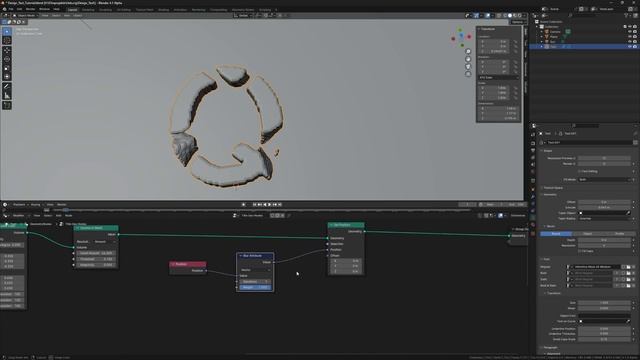Disable Text object in renders
640x360 pixels.
pyautogui.click(x=635, y=47)
